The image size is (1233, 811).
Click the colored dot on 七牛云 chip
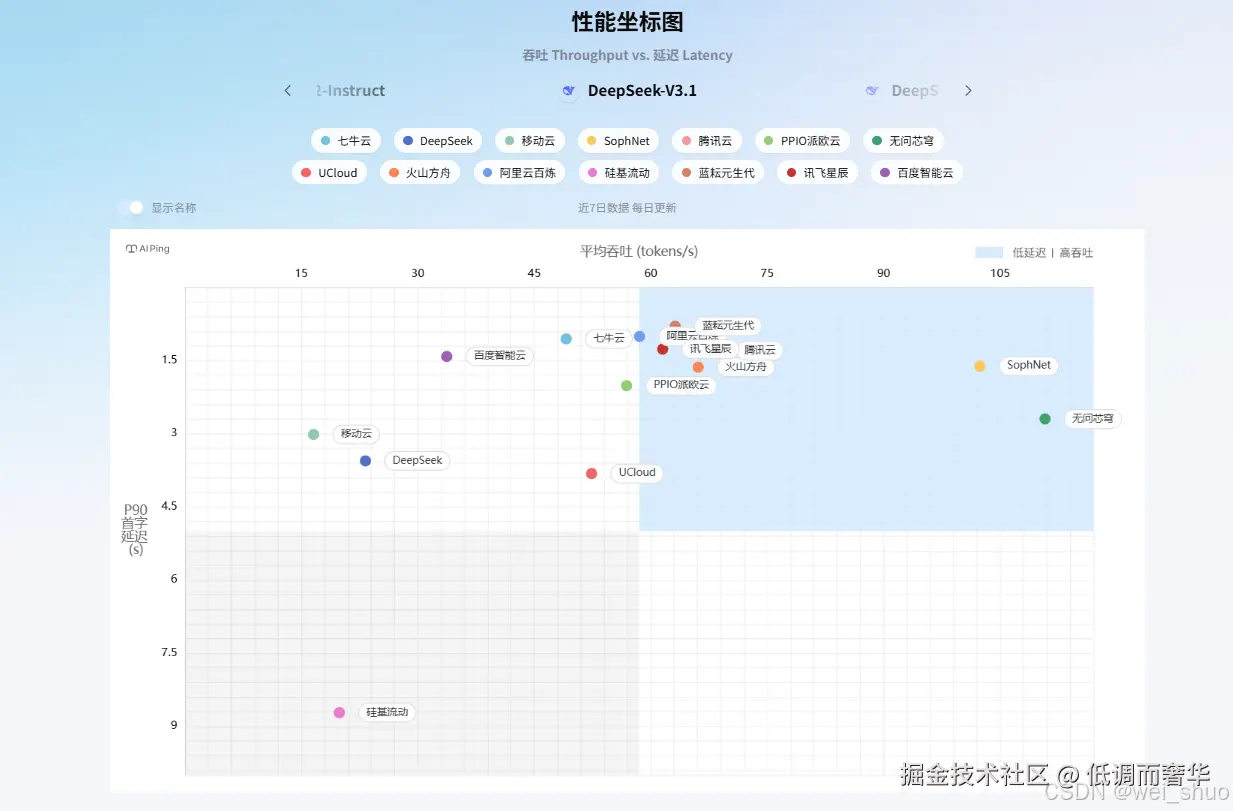[328, 140]
